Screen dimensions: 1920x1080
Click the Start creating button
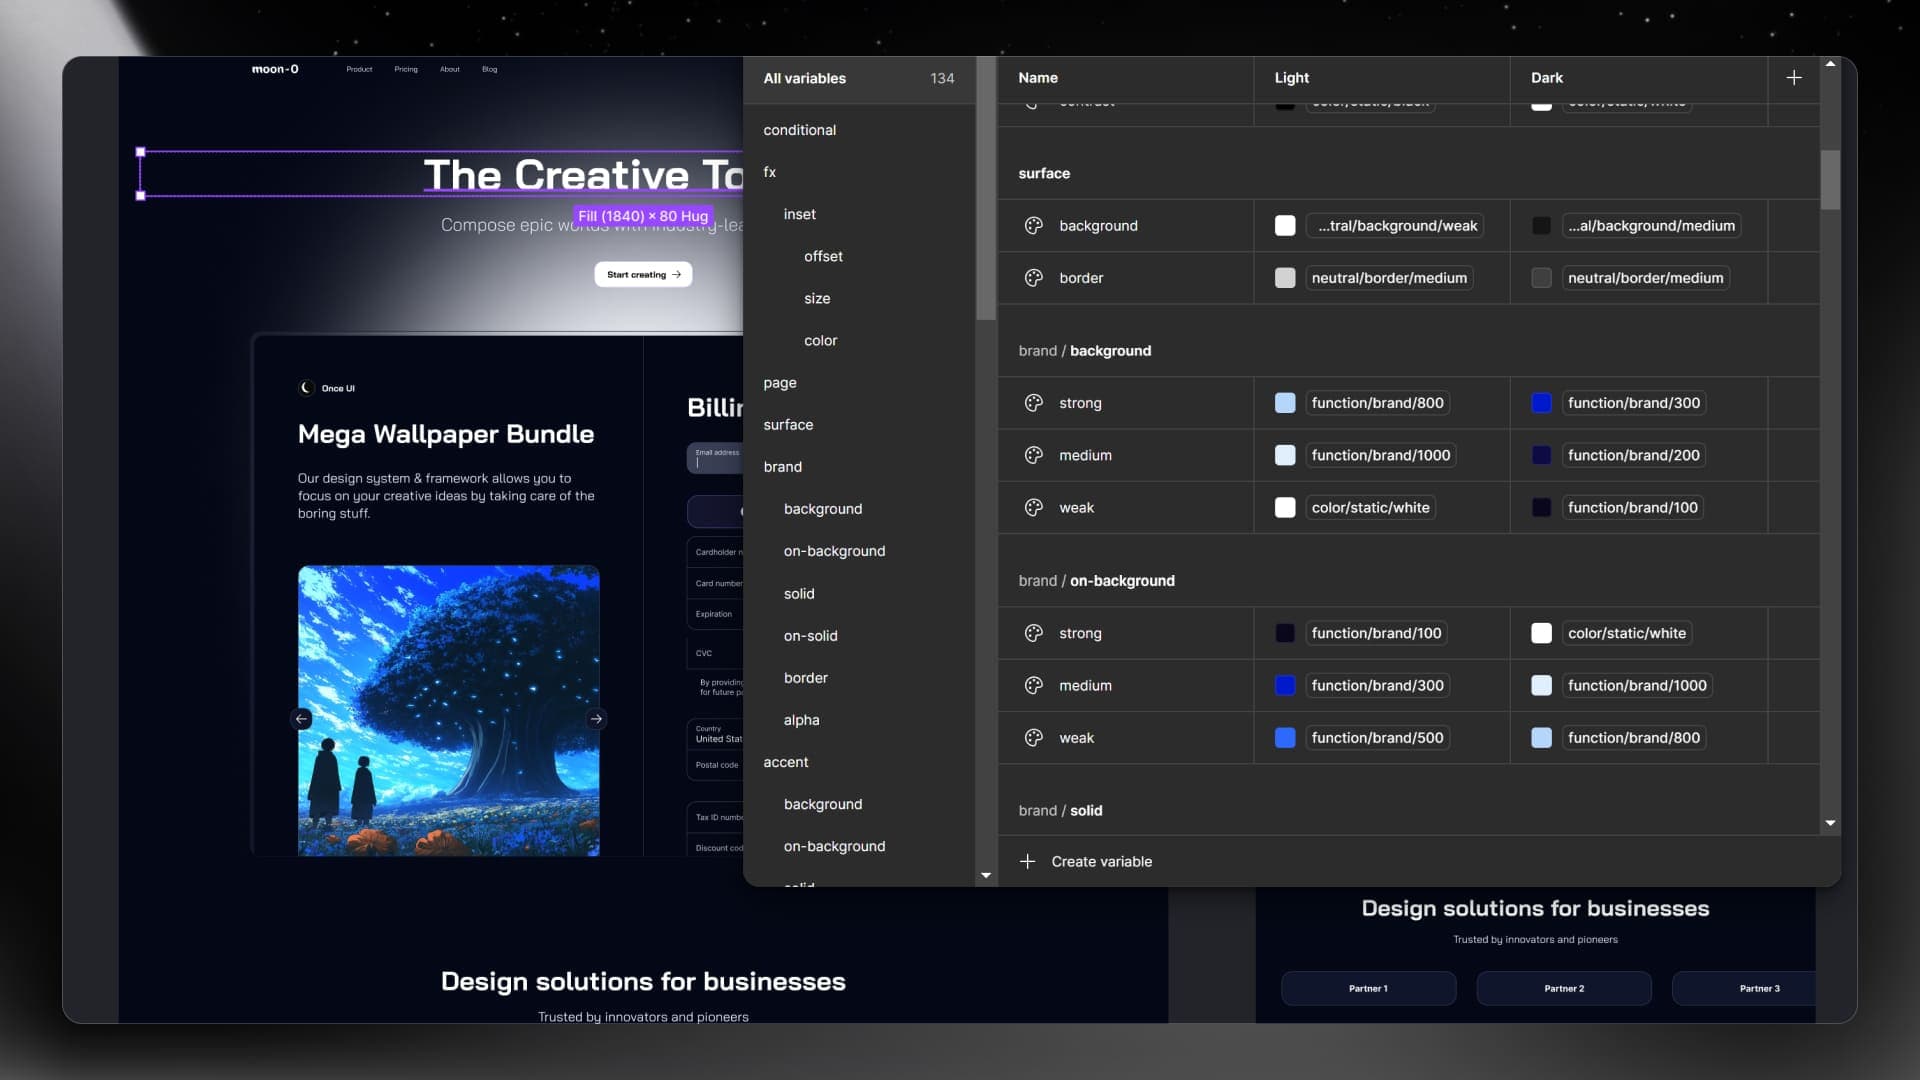click(x=643, y=274)
